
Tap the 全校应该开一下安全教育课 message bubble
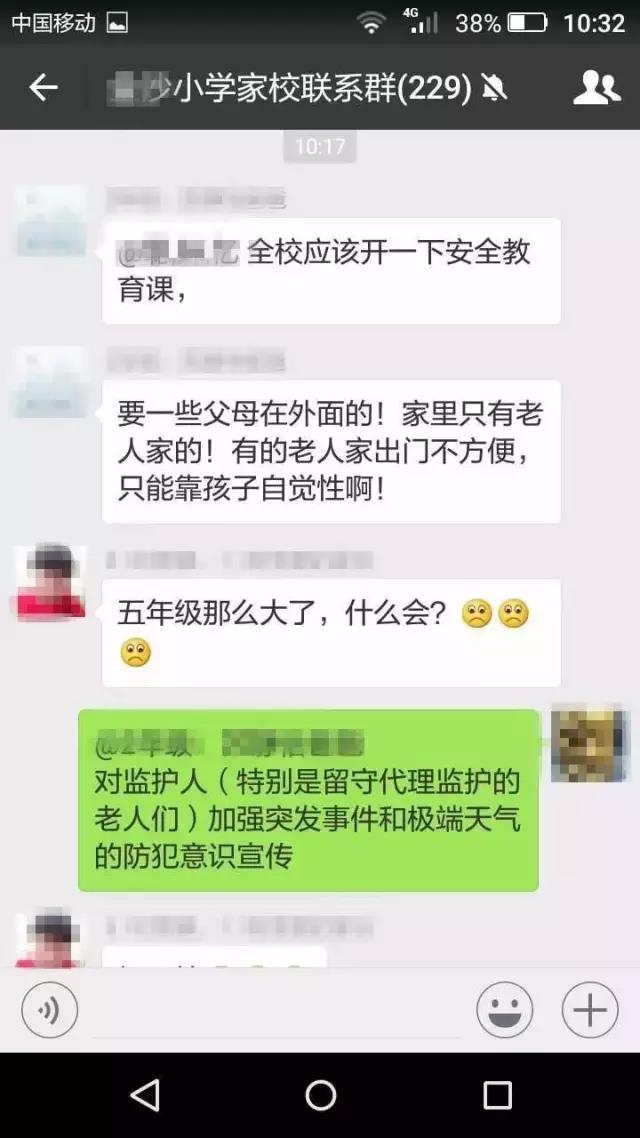click(332, 271)
